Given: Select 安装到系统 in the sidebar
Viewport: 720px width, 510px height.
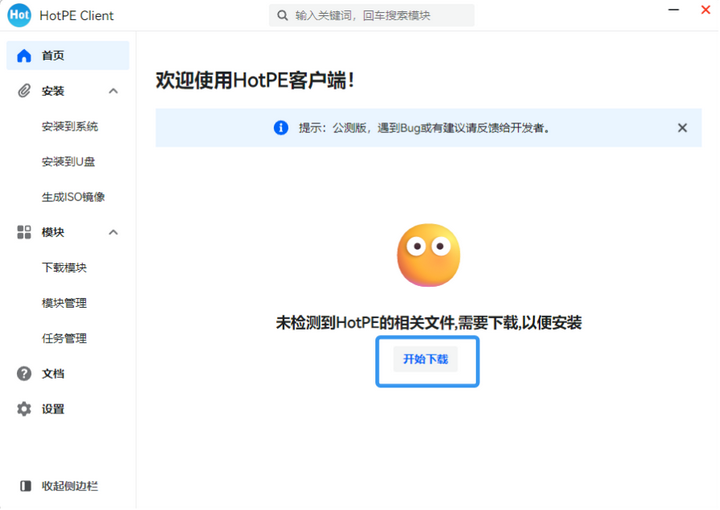Looking at the screenshot, I should 70,126.
